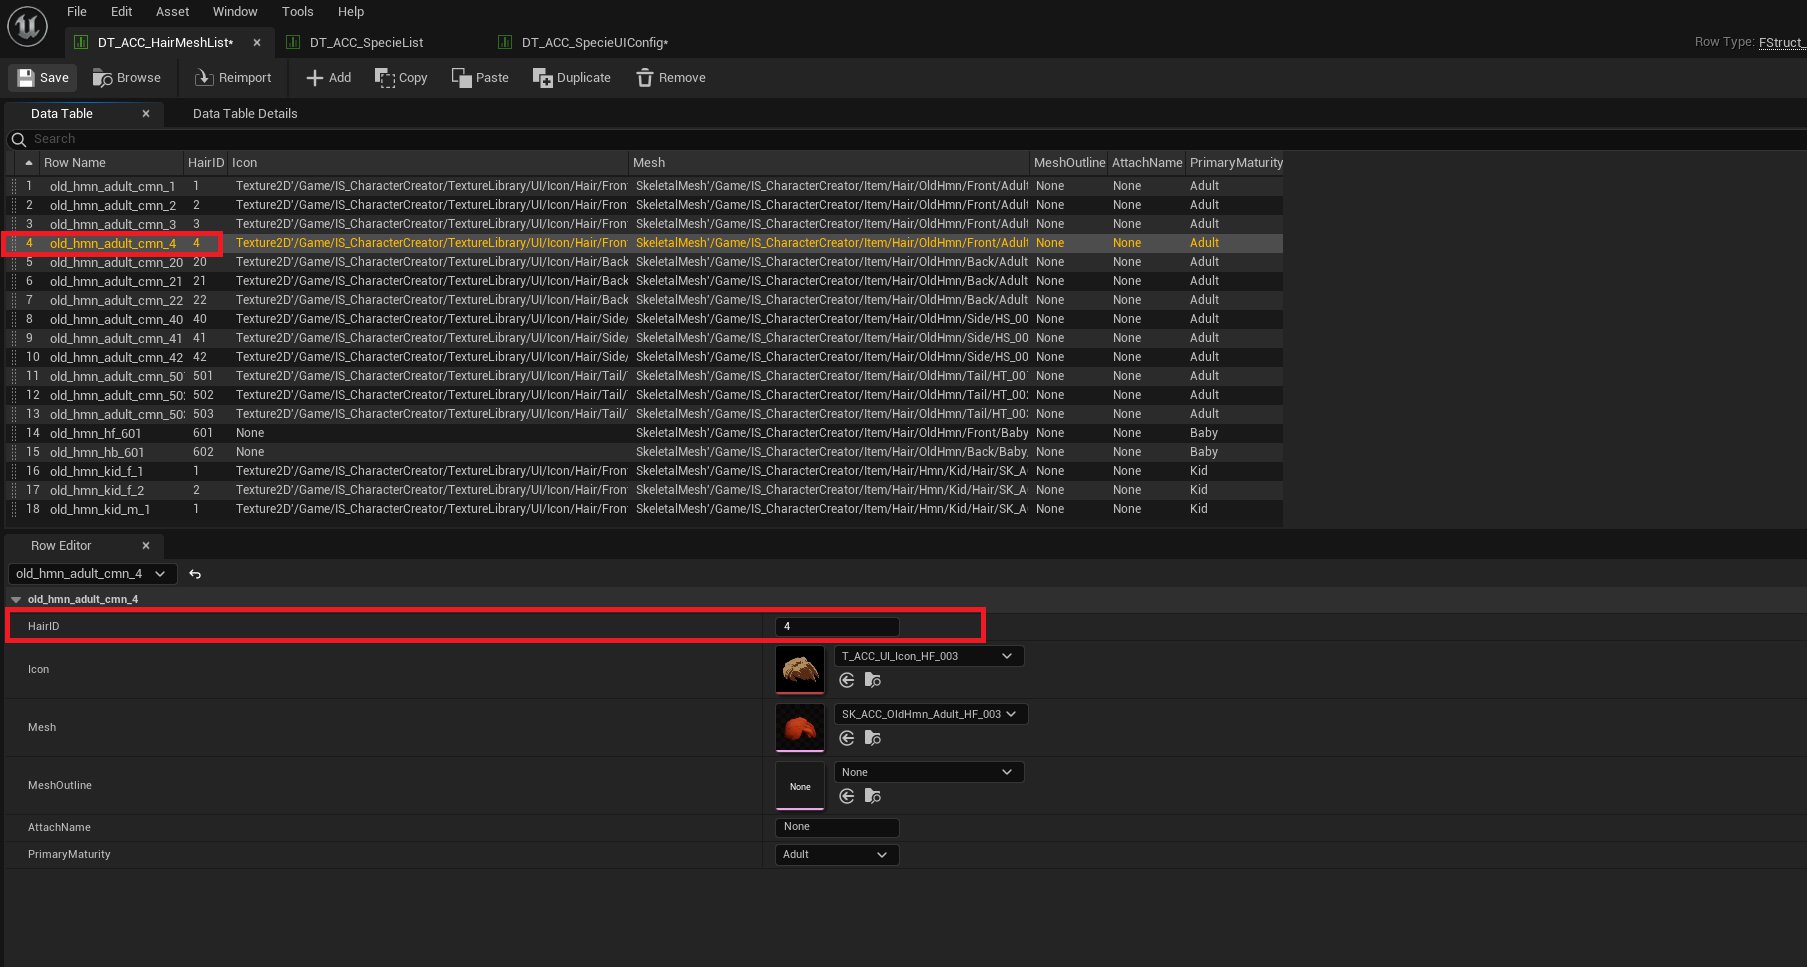Browse to the Mesh asset in Content Browser

pyautogui.click(x=873, y=738)
